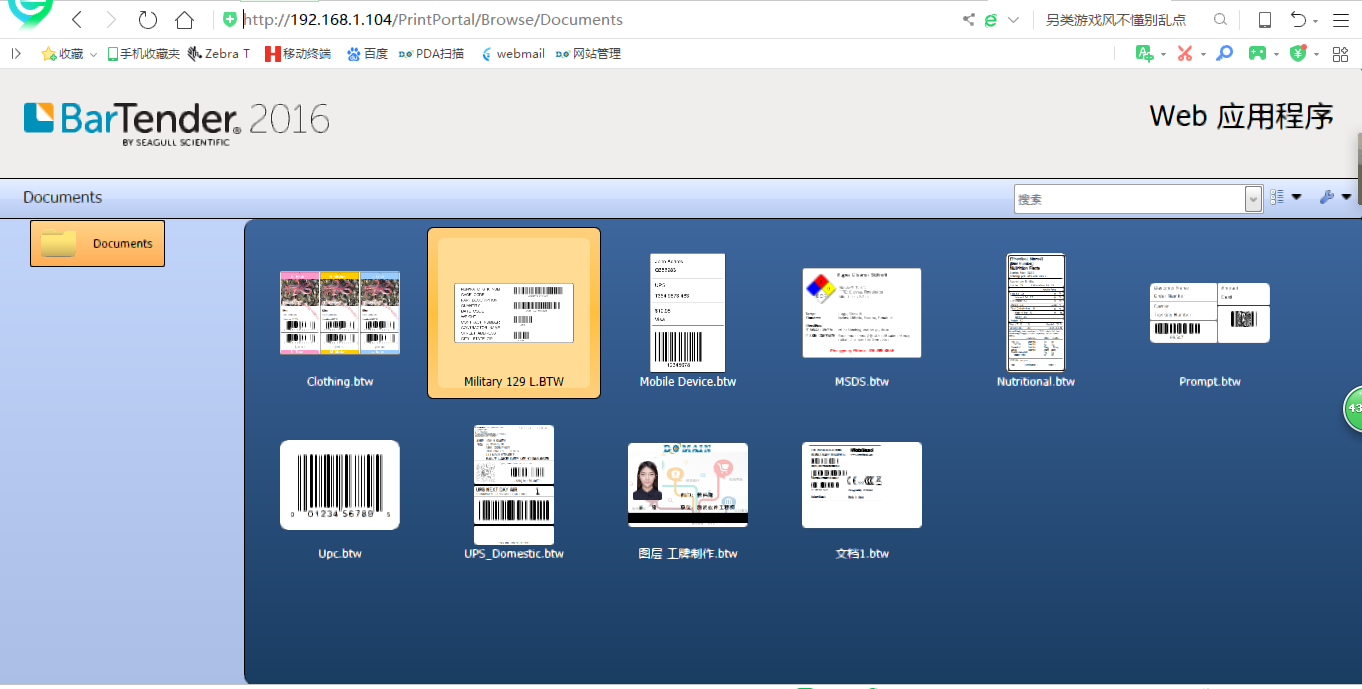Click the share icon in address bar
The height and width of the screenshot is (689, 1362).
pos(968,20)
